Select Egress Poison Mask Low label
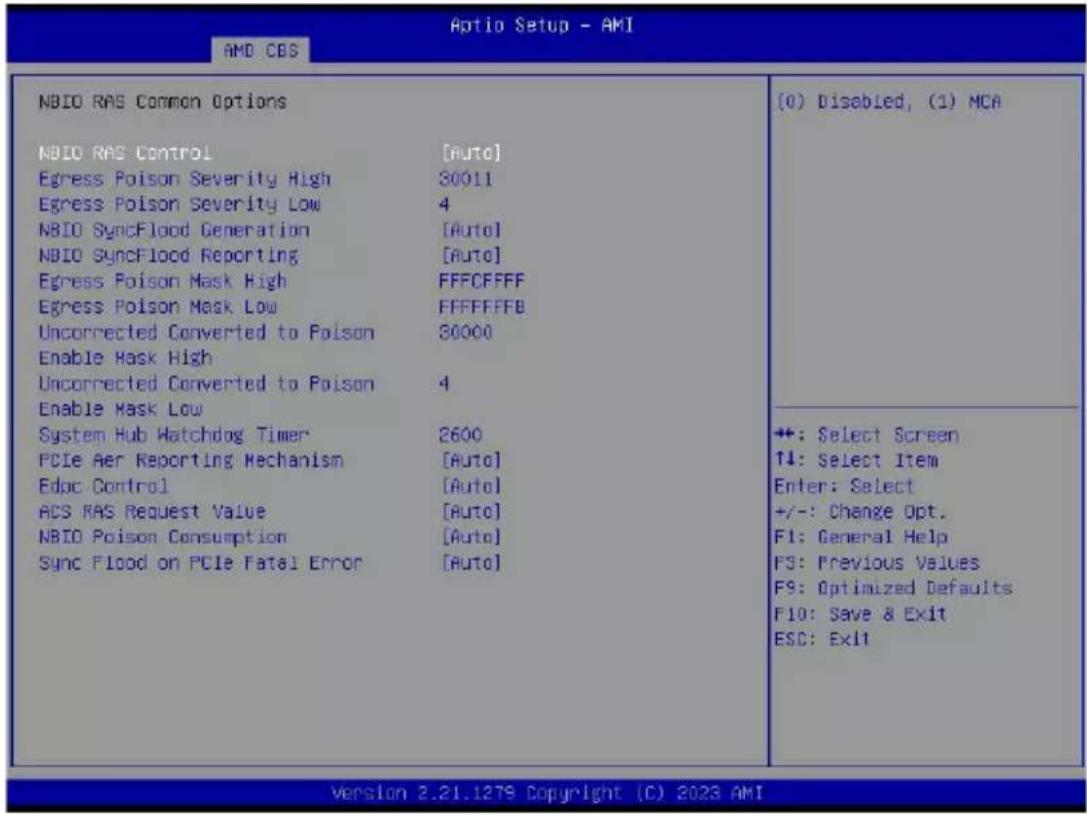 click(x=157, y=306)
